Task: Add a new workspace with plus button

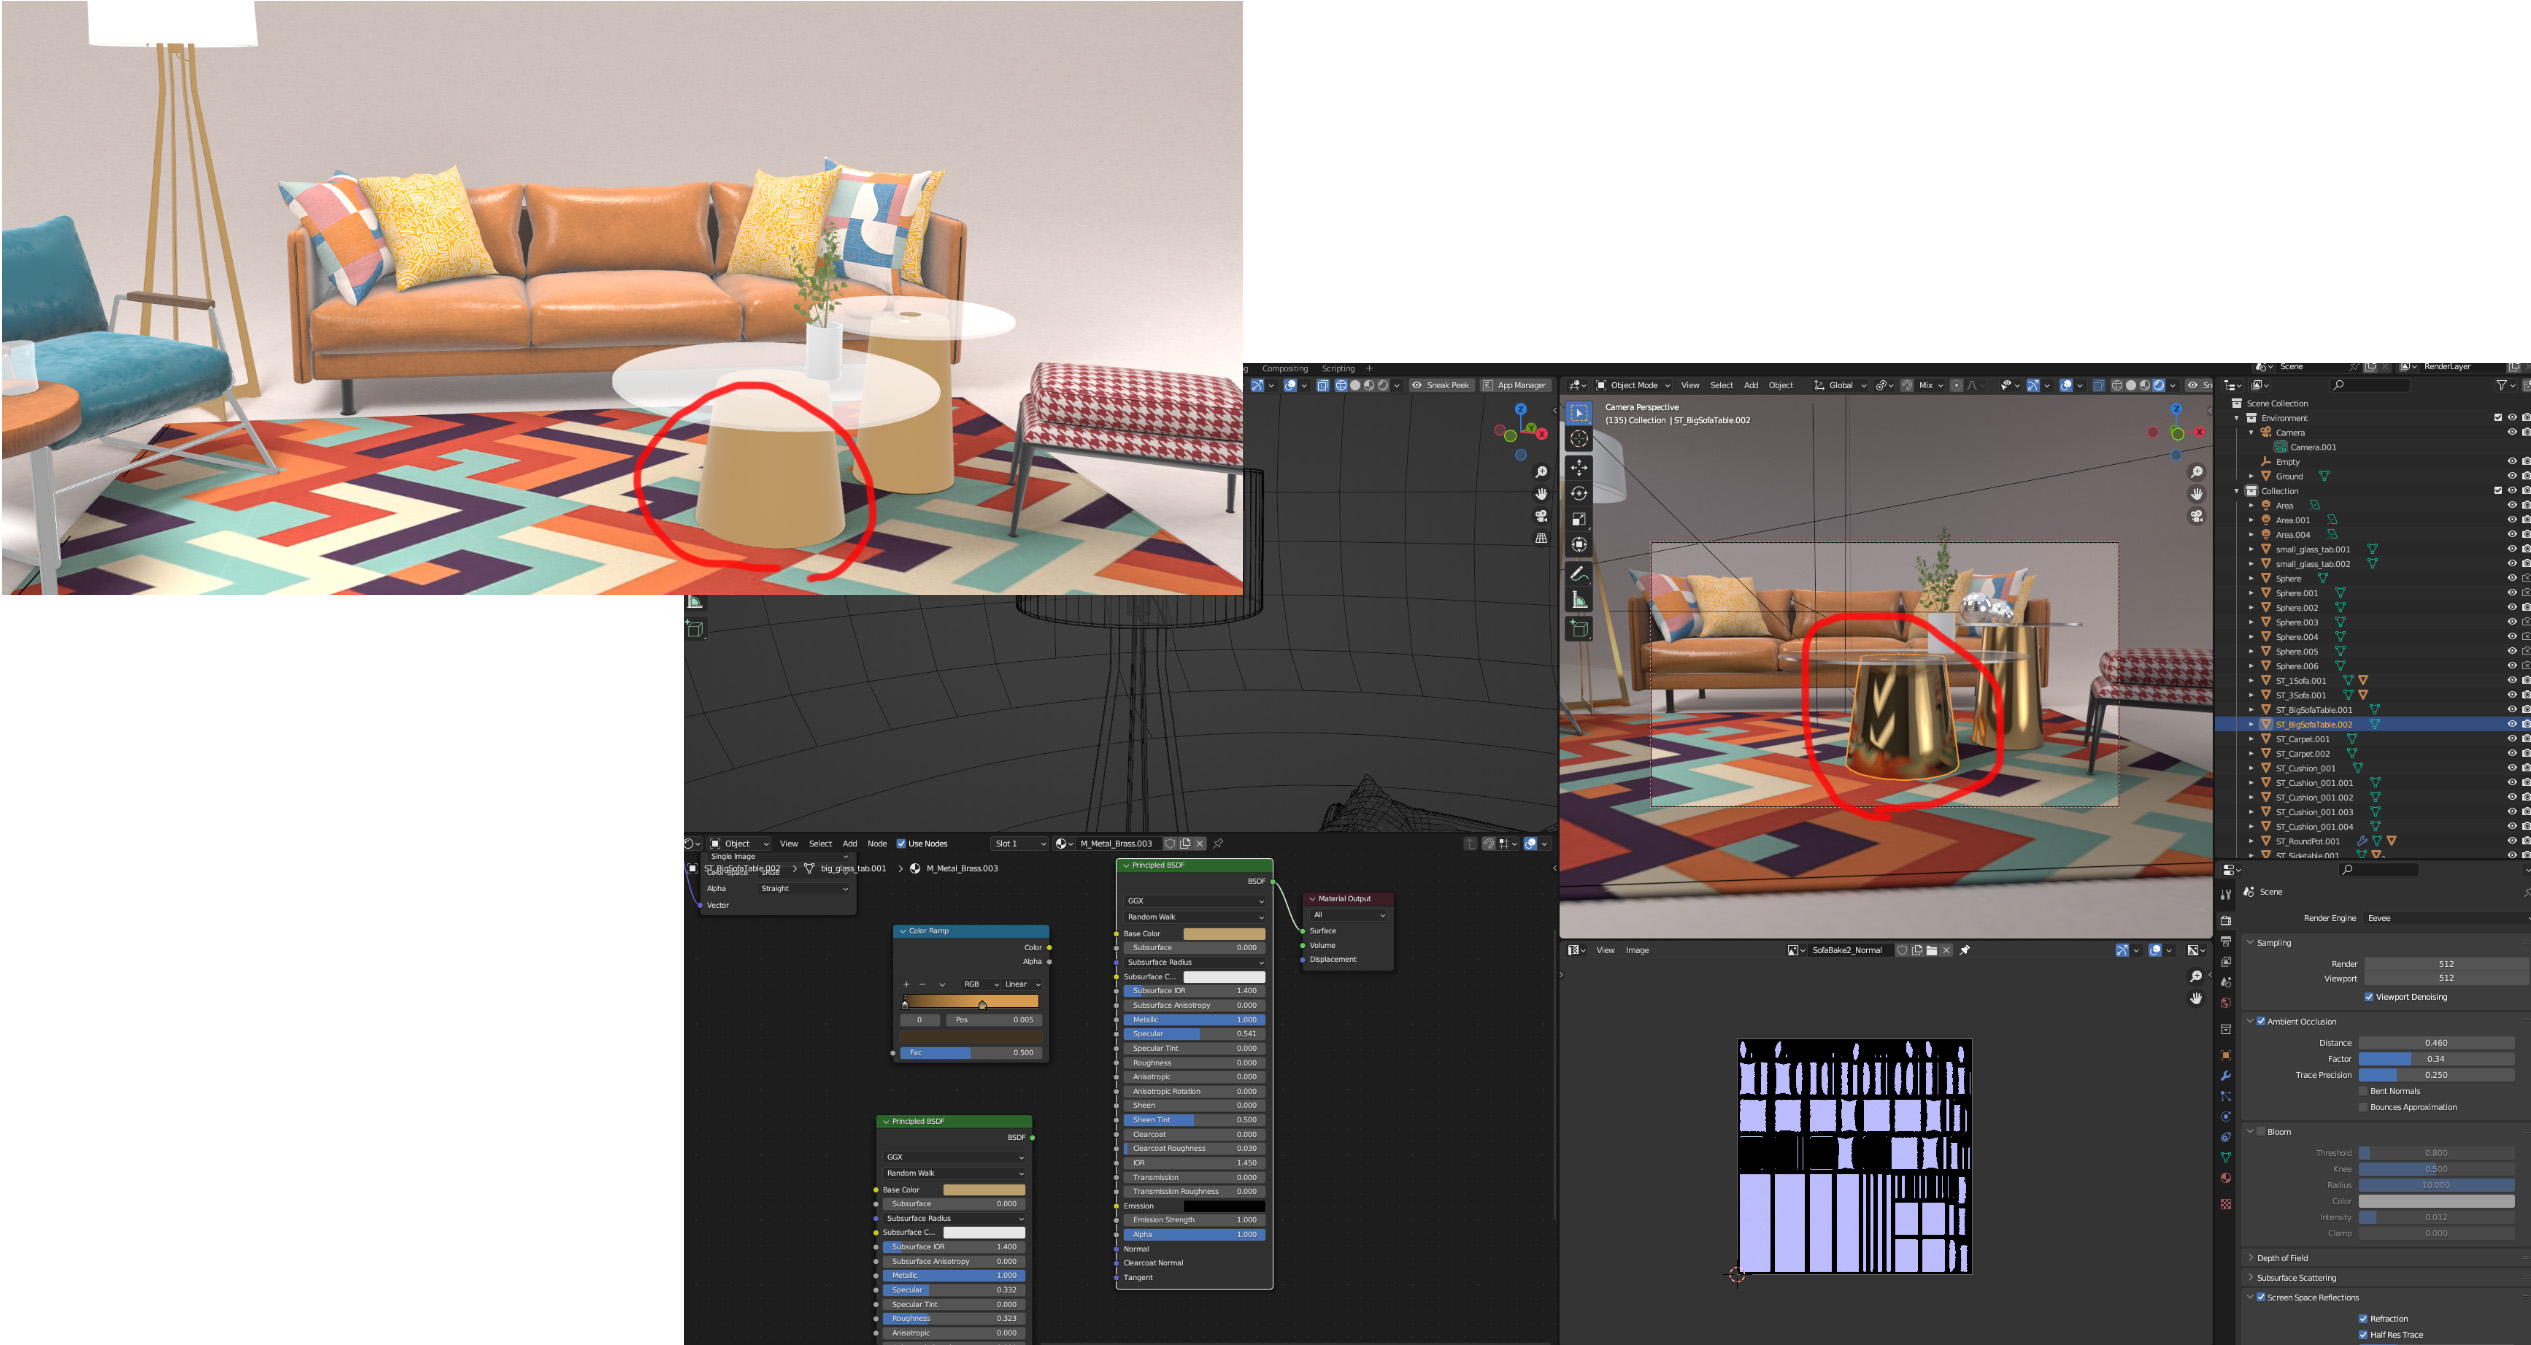Action: pos(1369,368)
